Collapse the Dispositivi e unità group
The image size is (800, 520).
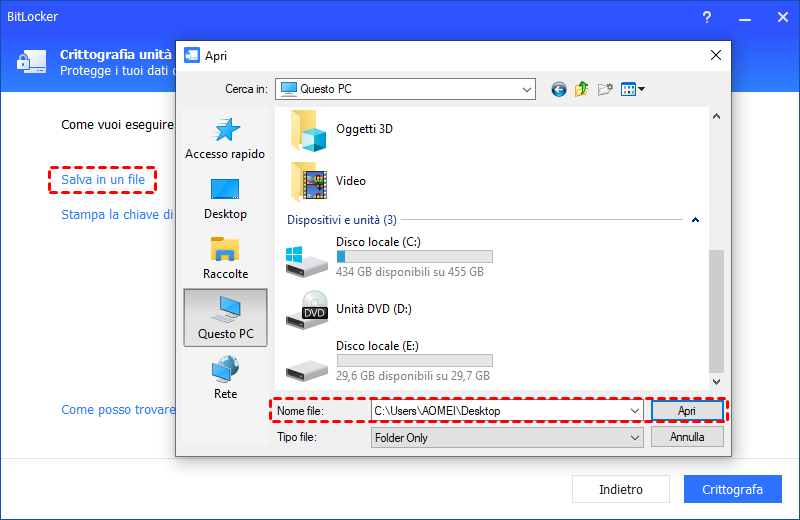[x=695, y=220]
